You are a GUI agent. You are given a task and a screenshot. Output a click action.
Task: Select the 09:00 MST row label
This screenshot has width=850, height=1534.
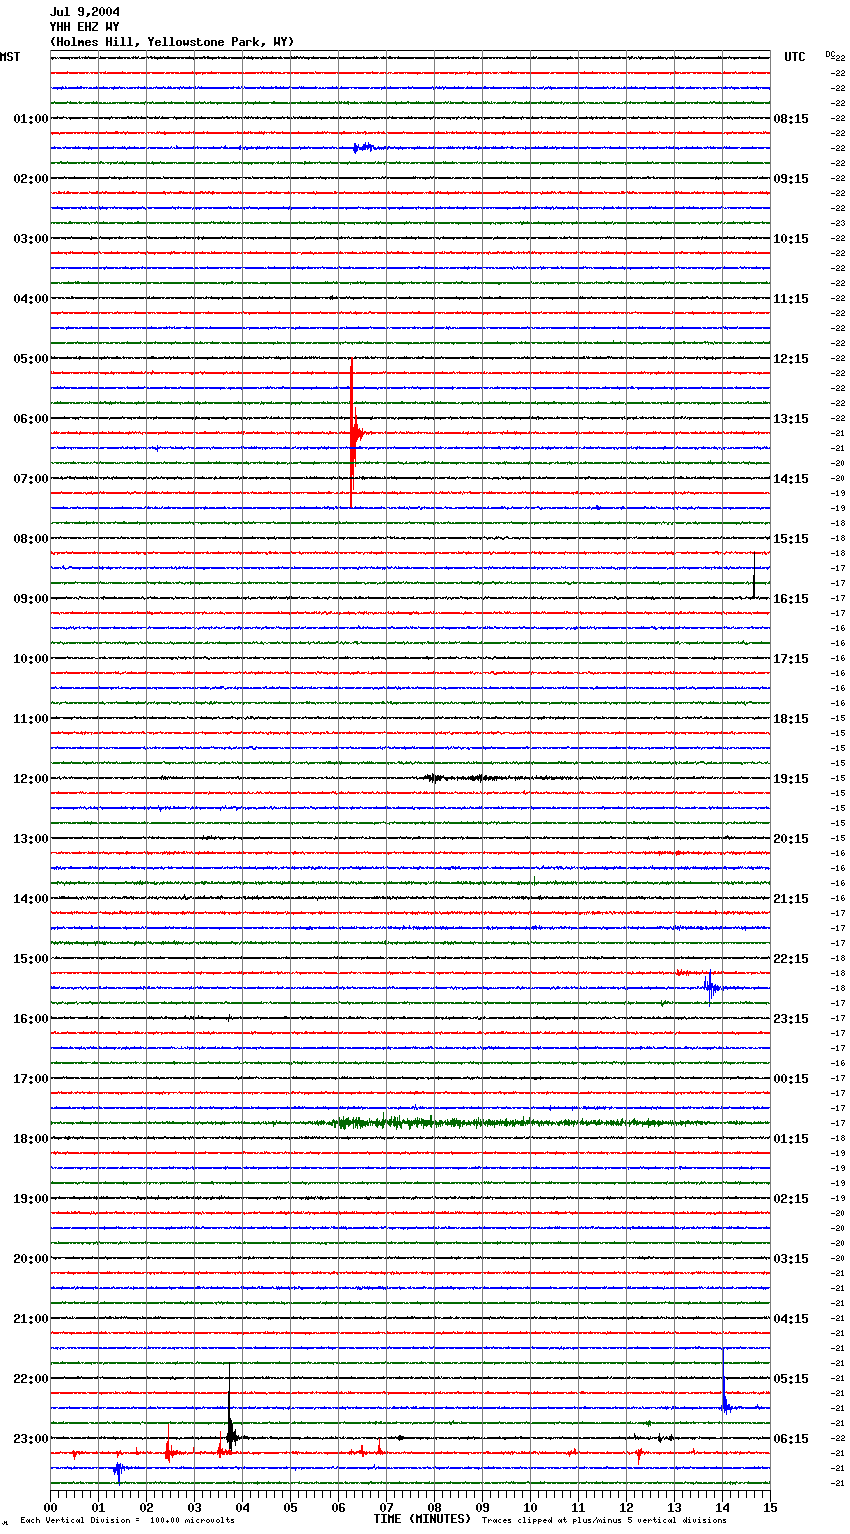tap(30, 599)
